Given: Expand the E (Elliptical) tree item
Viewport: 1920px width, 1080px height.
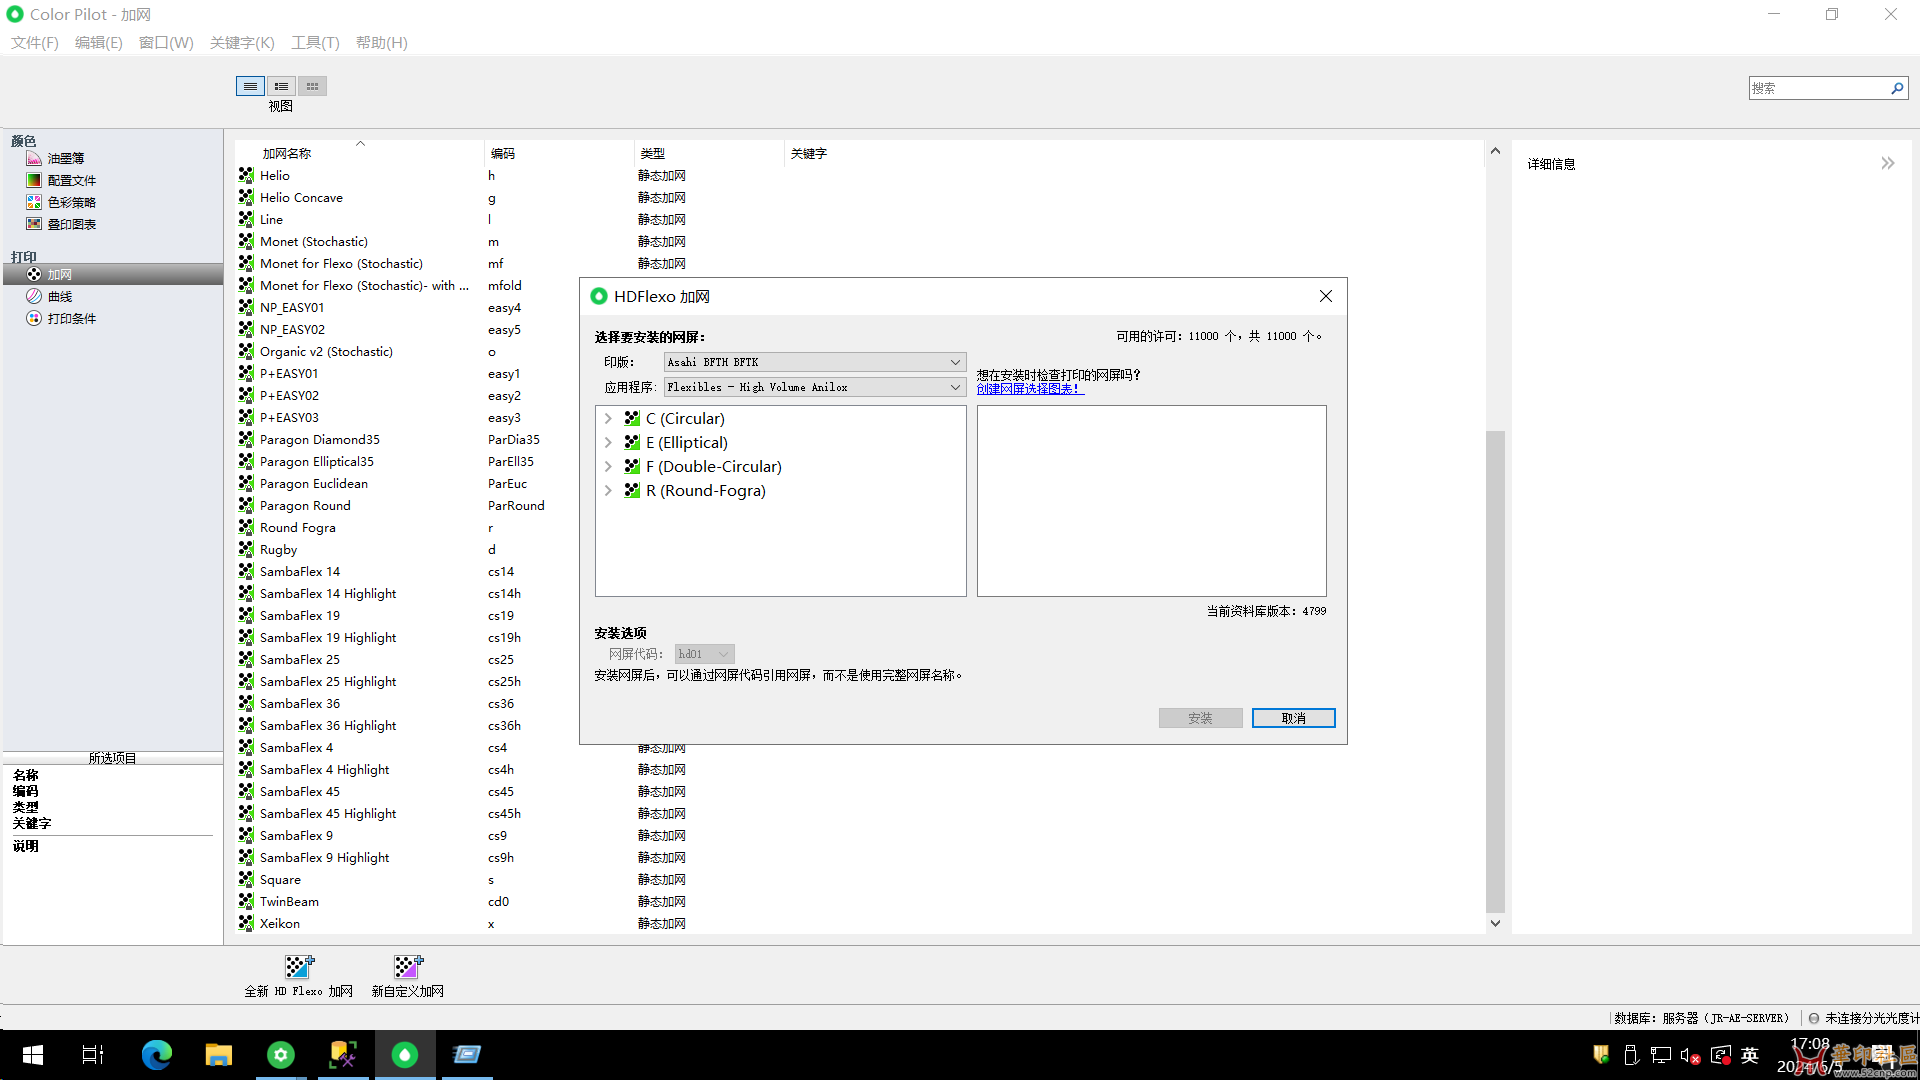Looking at the screenshot, I should pos(608,442).
